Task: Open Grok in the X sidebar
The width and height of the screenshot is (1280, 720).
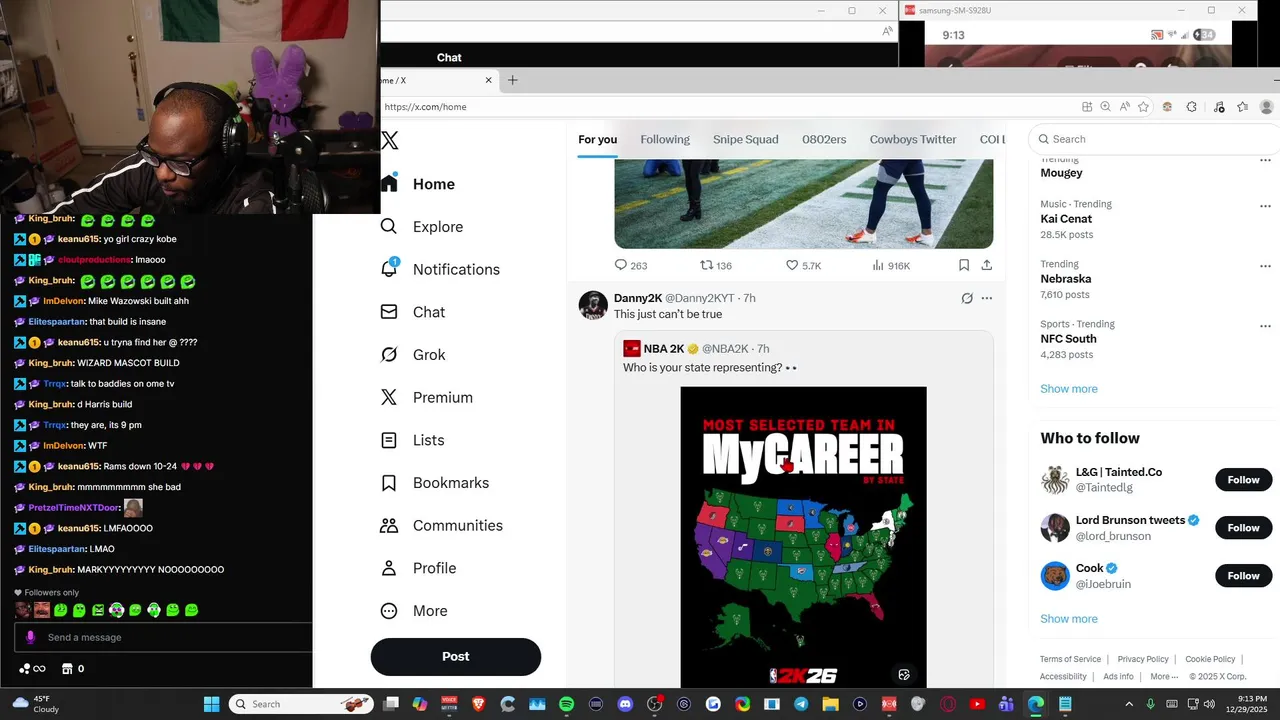Action: tap(413, 355)
